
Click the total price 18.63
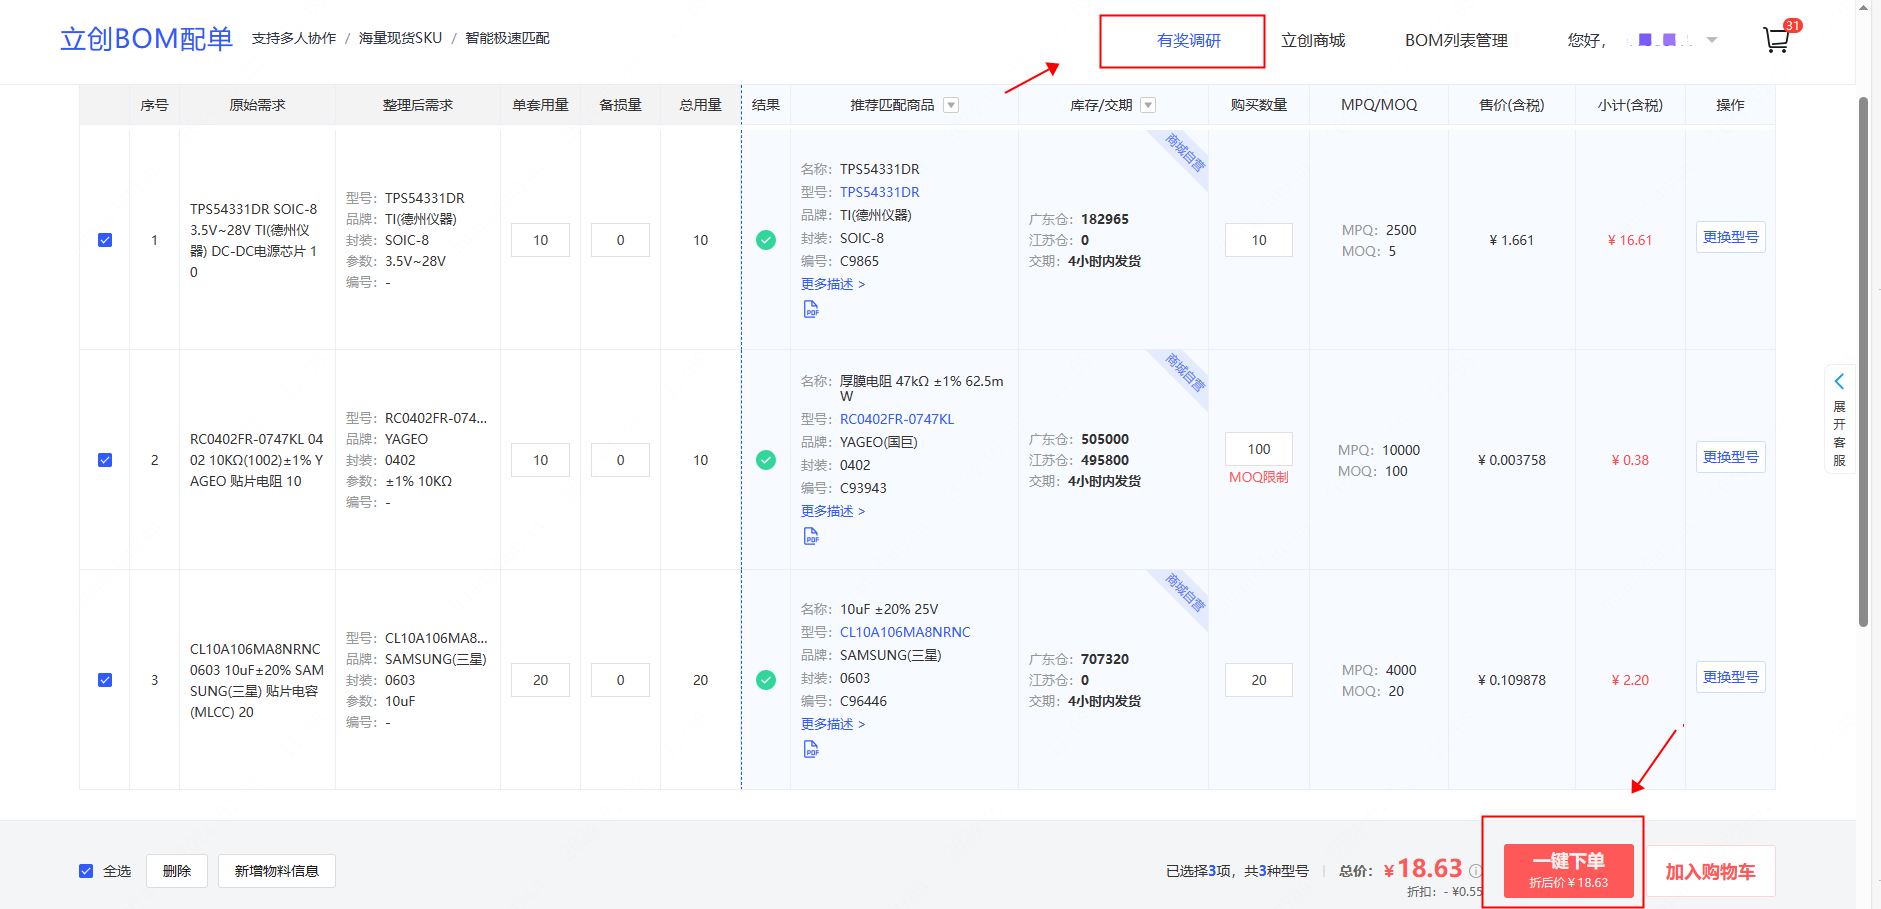click(x=1430, y=868)
